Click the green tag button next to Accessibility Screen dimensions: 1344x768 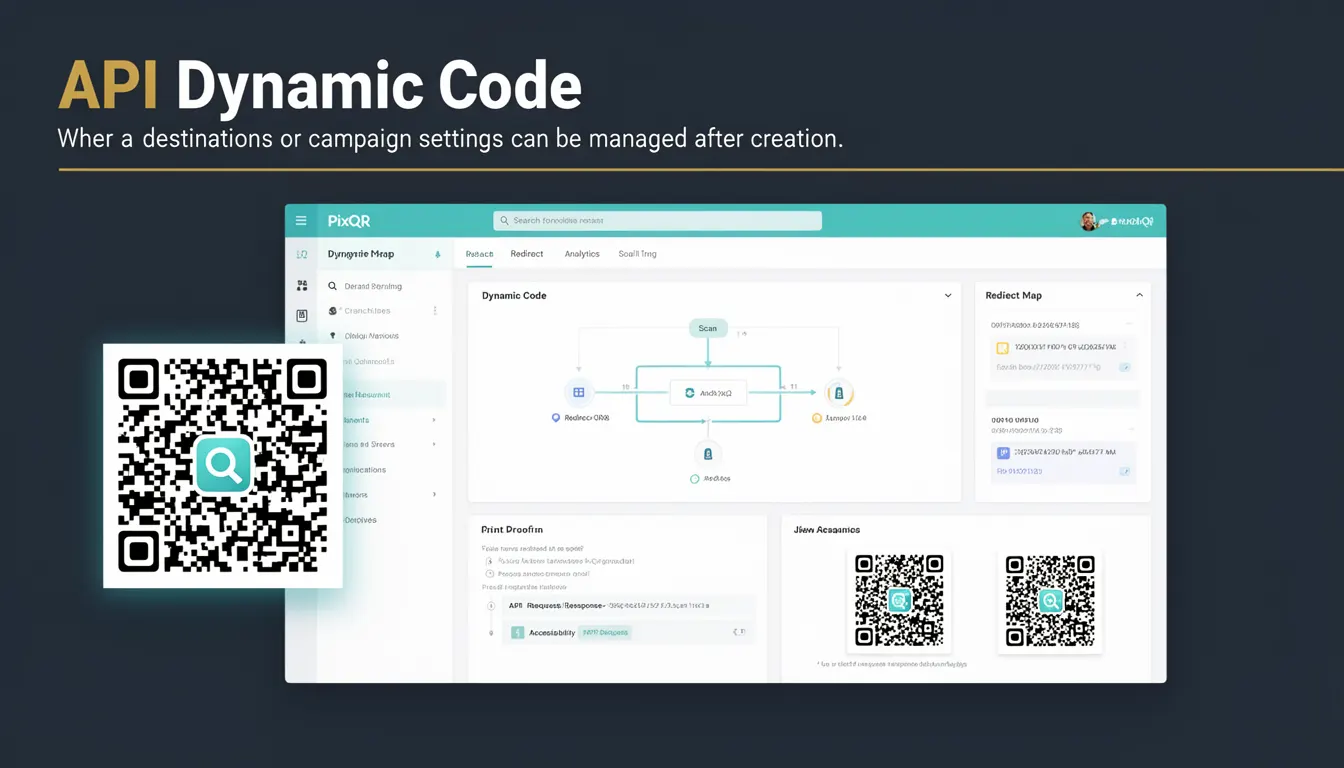(605, 632)
